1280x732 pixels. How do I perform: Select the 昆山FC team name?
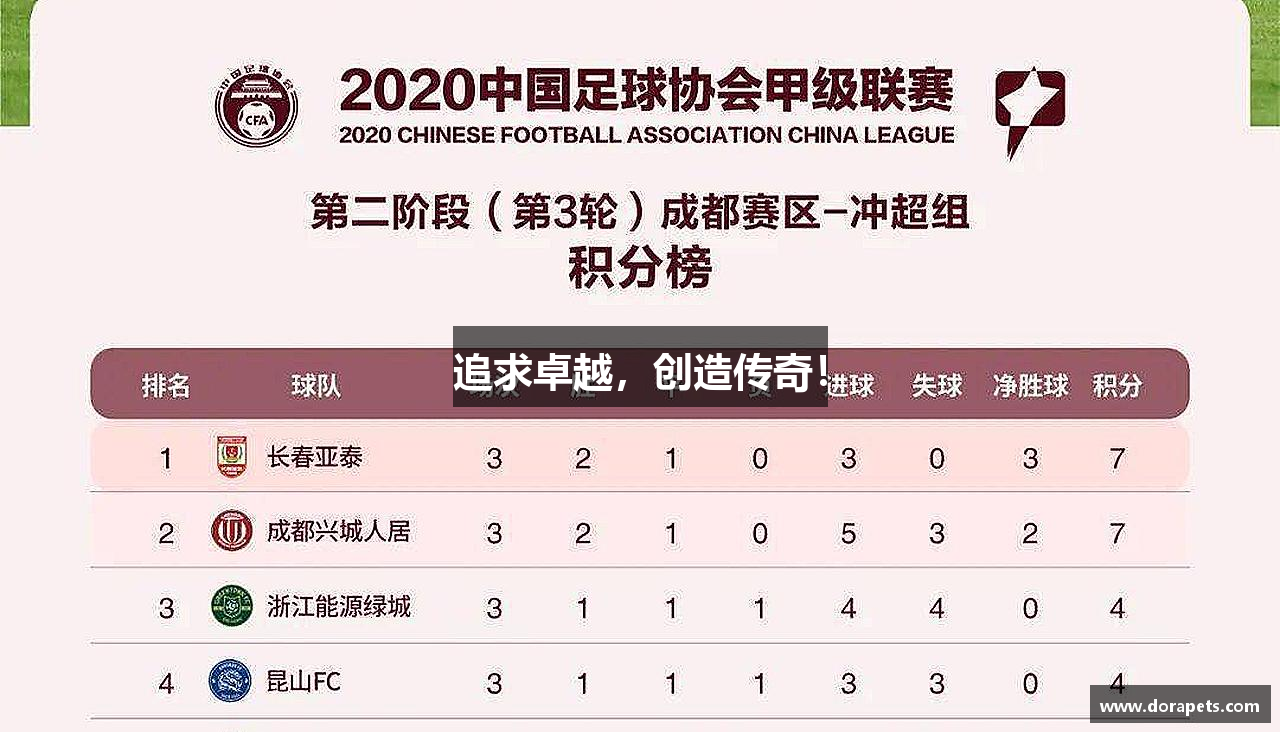click(x=303, y=682)
